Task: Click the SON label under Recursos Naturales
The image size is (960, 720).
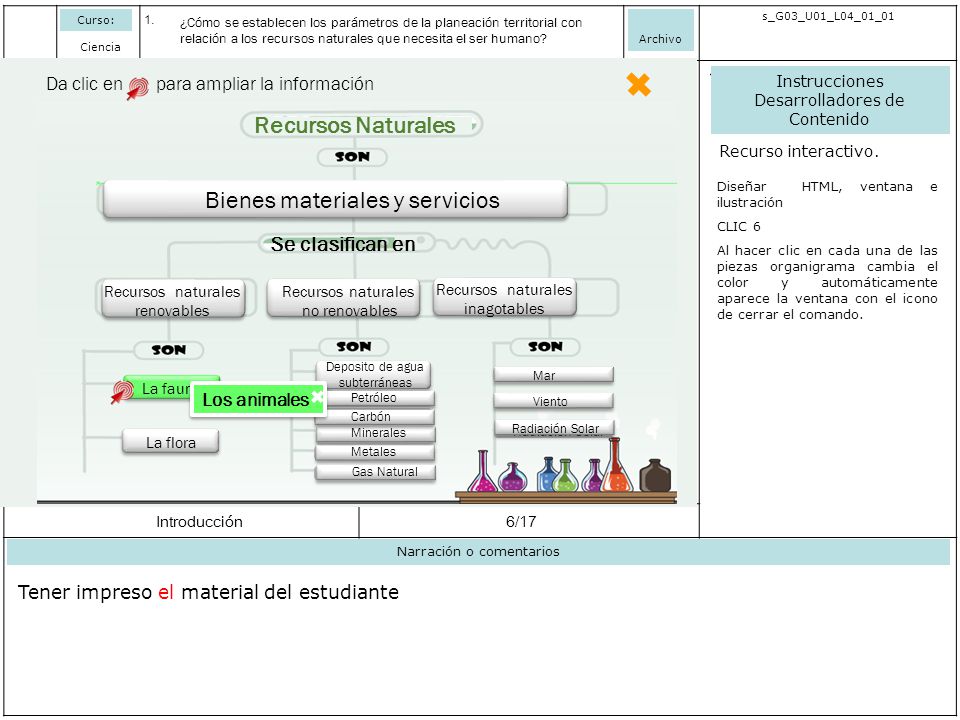Action: coord(352,157)
